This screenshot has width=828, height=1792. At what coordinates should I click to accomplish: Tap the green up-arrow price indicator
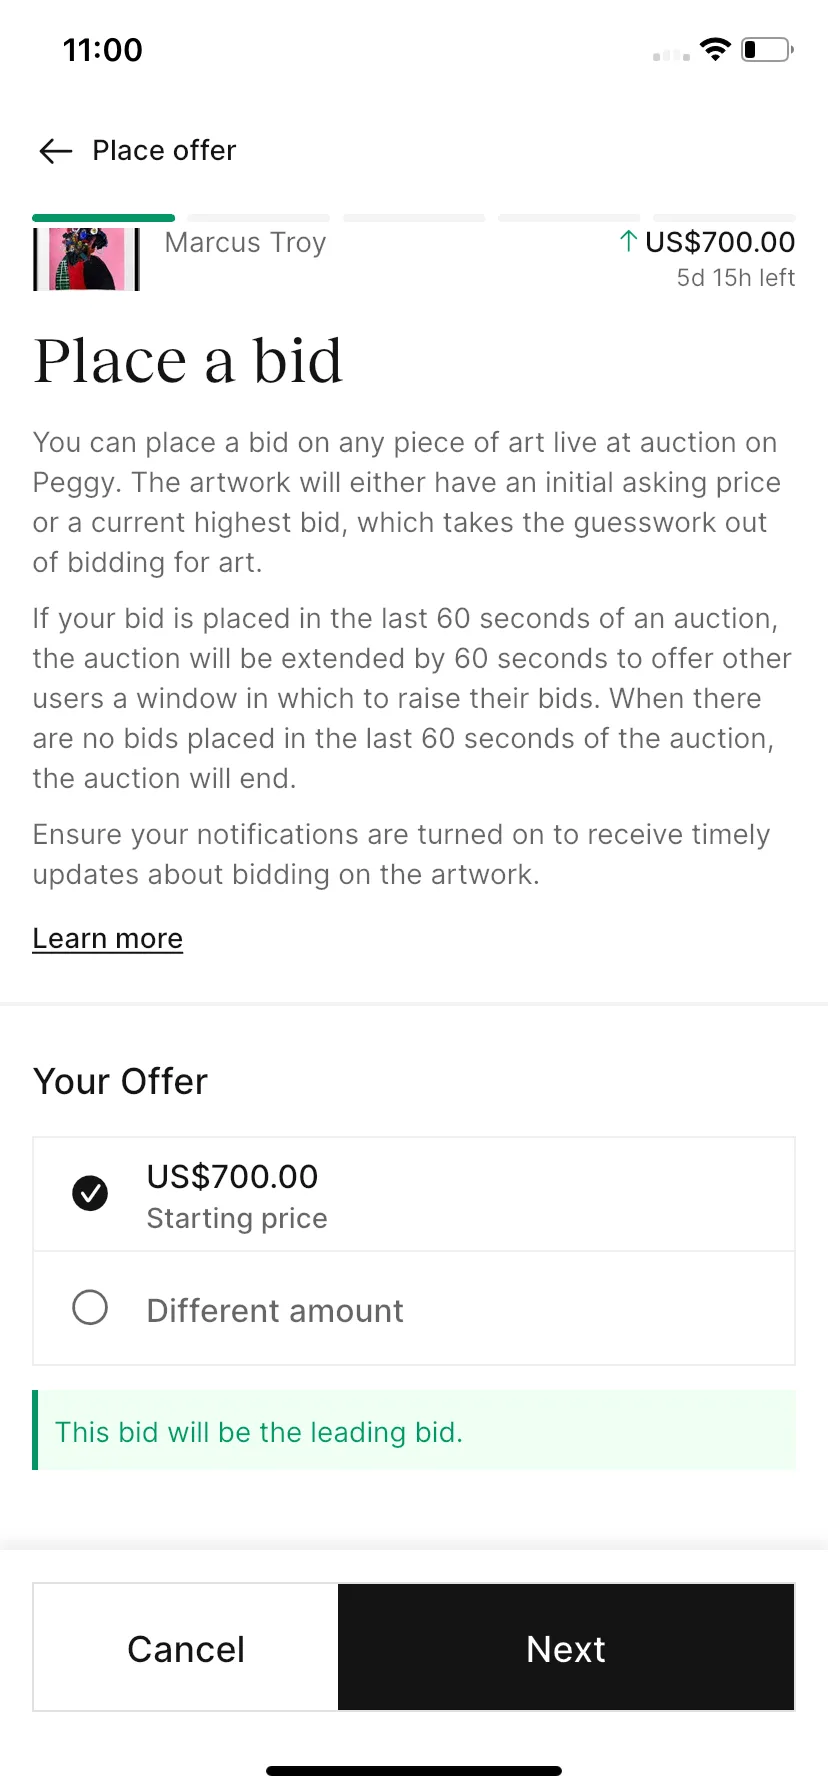pyautogui.click(x=628, y=241)
